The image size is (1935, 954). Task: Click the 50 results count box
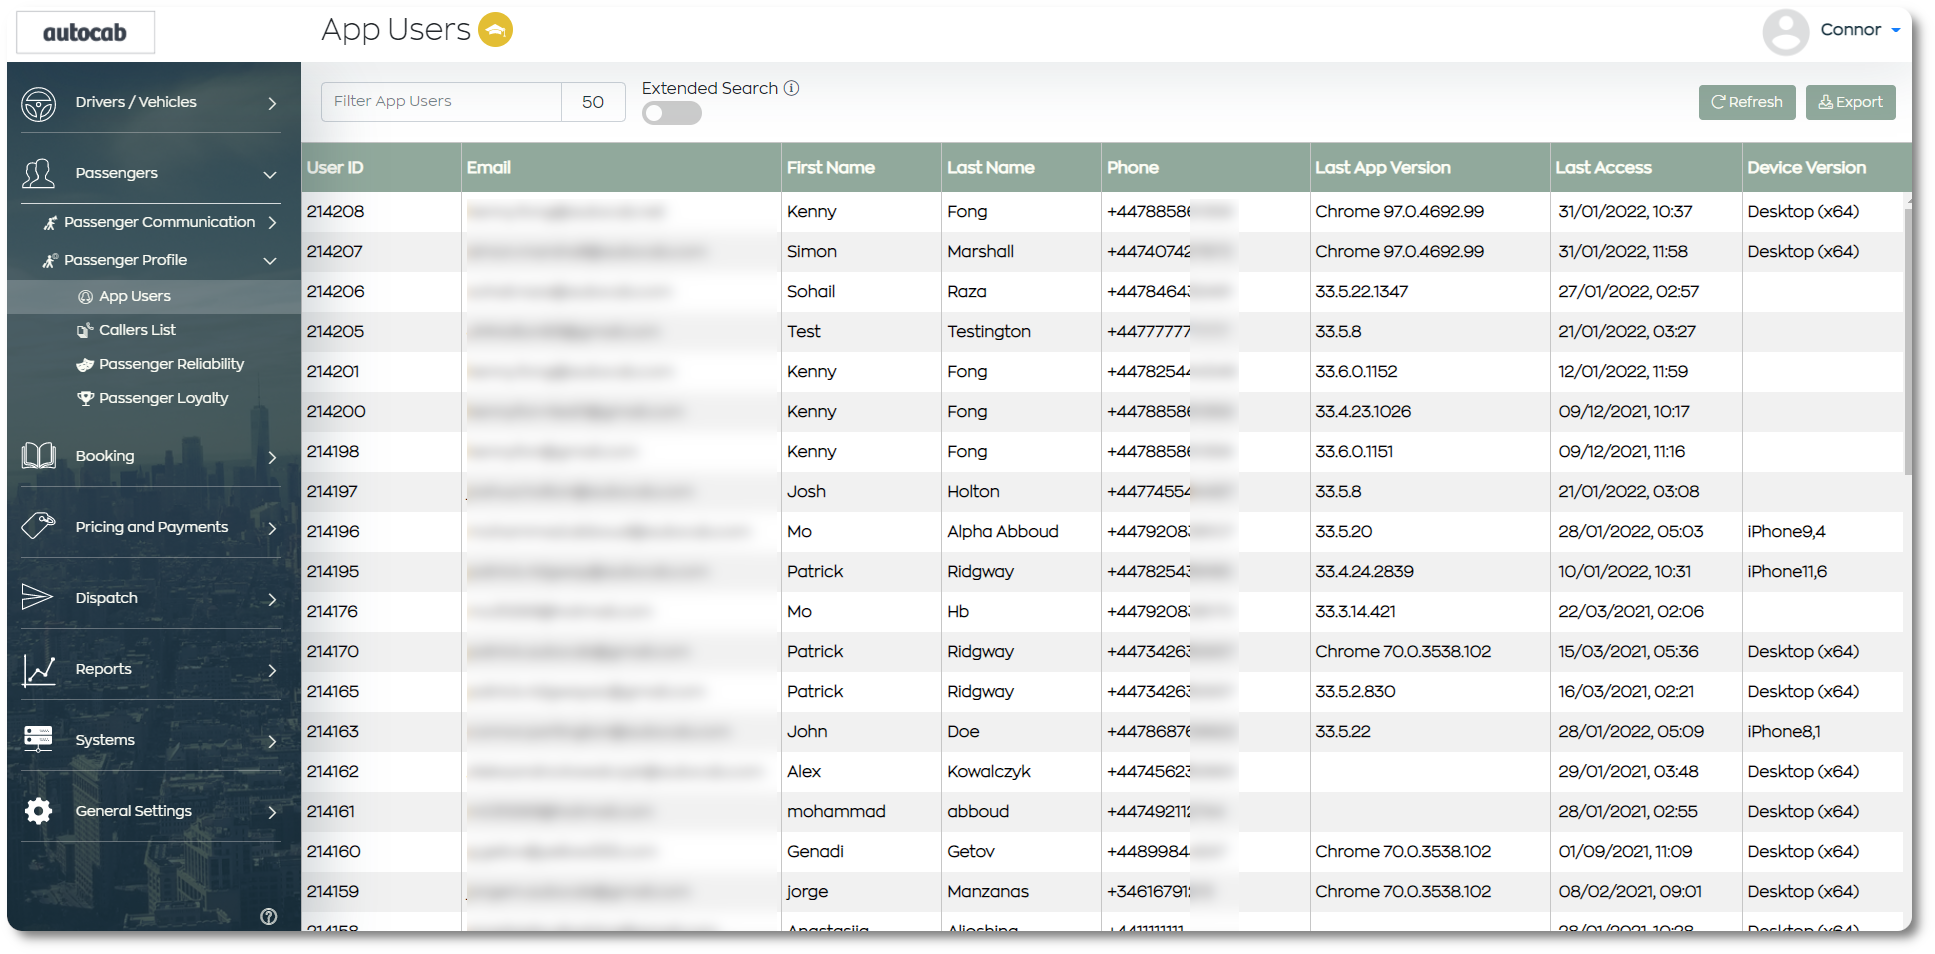[593, 102]
